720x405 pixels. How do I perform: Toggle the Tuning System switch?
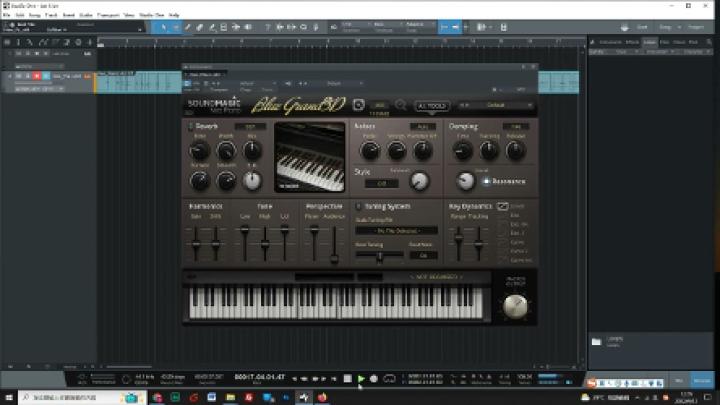click(x=359, y=207)
